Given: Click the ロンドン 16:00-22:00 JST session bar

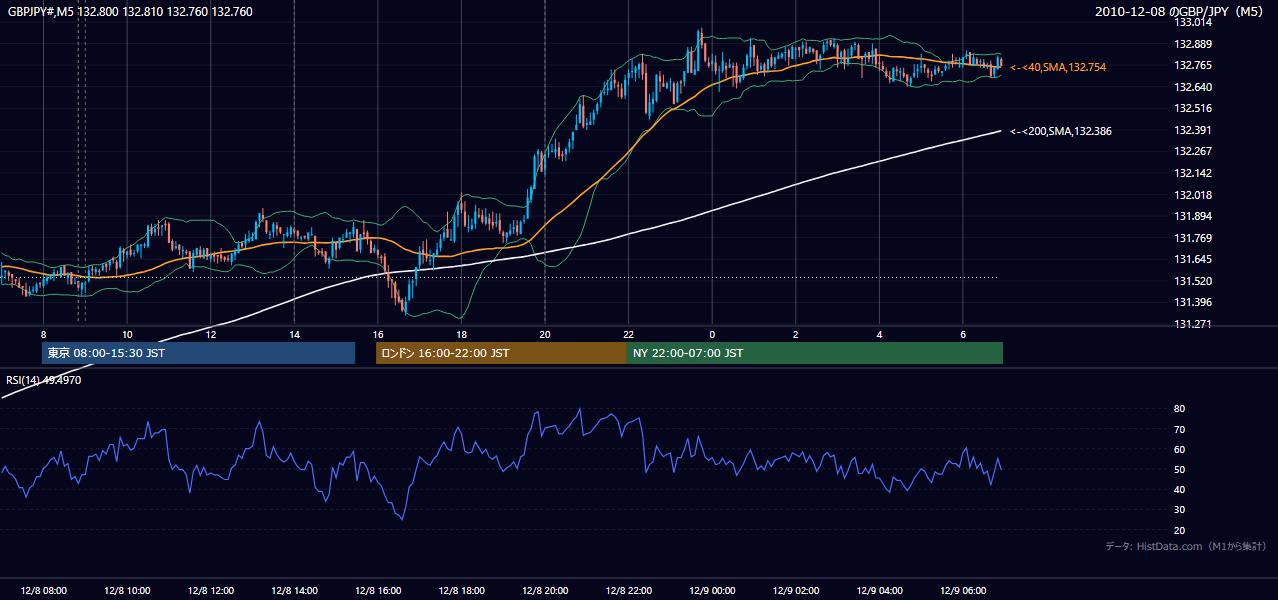Looking at the screenshot, I should 501,353.
